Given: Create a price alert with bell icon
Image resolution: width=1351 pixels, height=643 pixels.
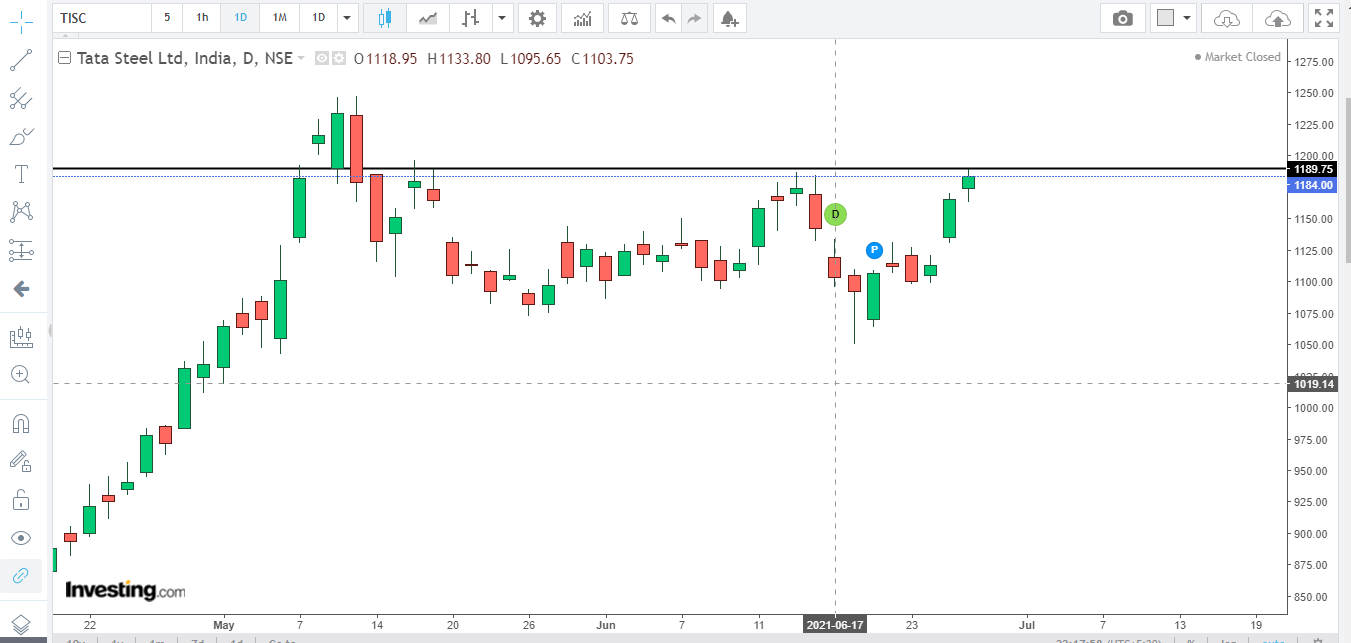Looking at the screenshot, I should 729,18.
